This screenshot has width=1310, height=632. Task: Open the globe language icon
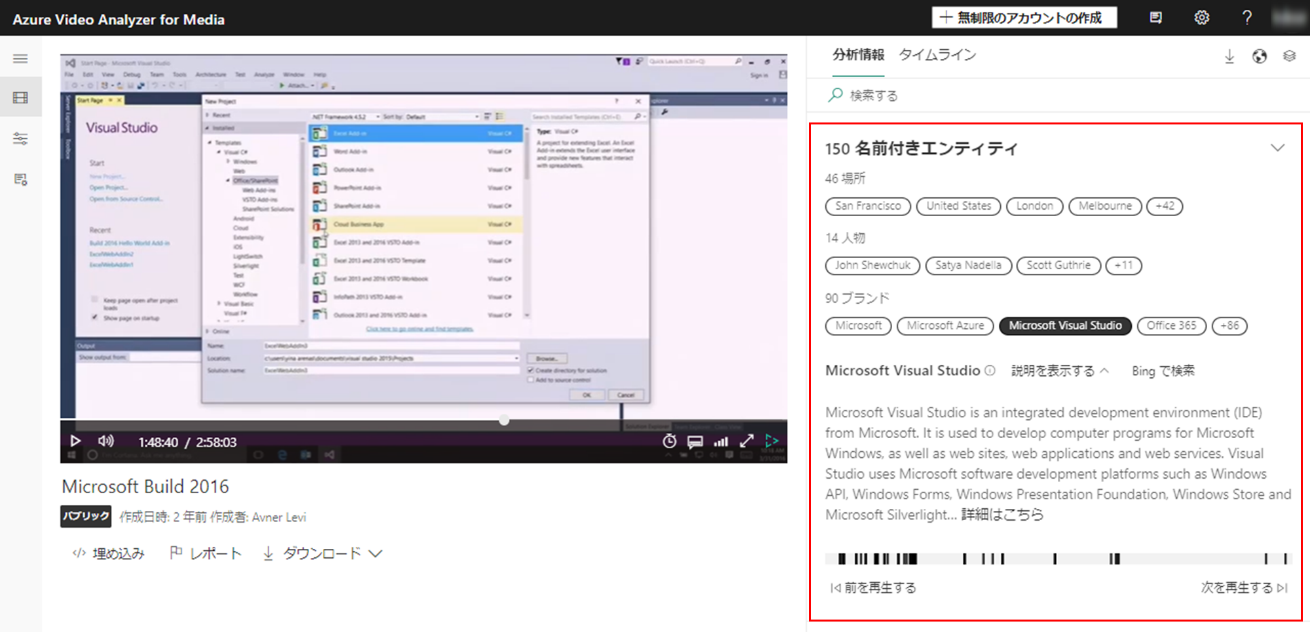(1260, 57)
